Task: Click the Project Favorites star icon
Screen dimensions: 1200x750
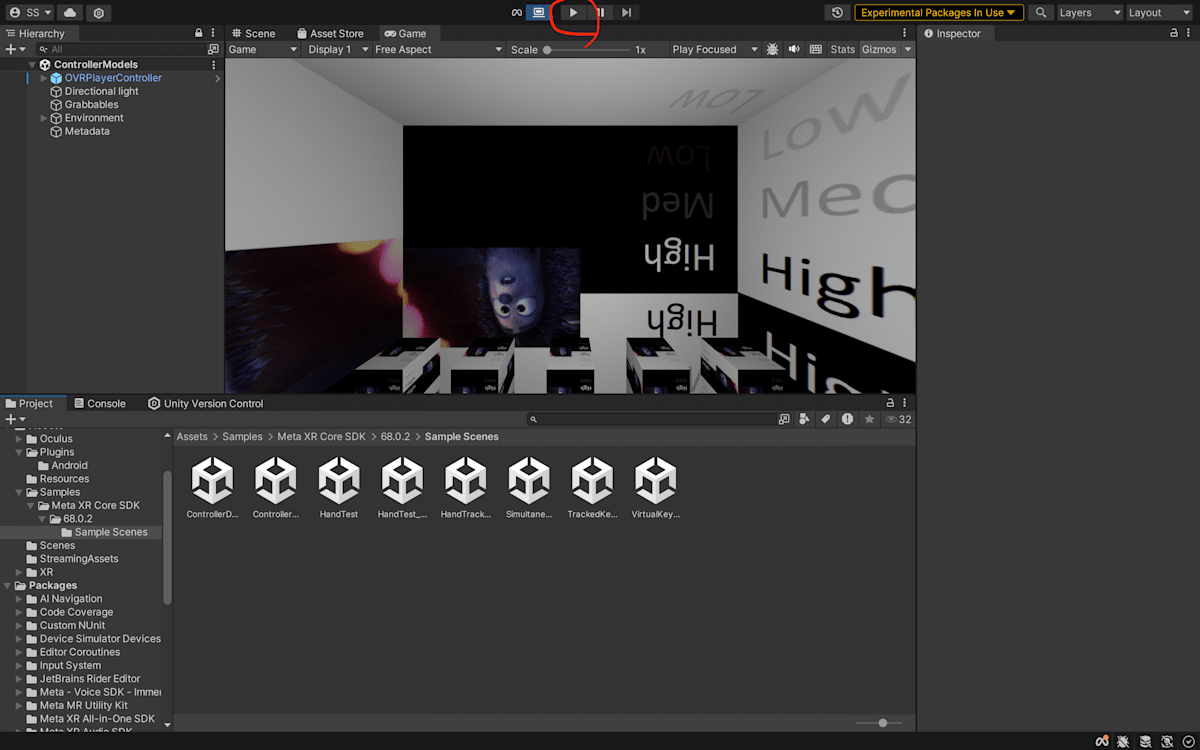Action: click(x=869, y=419)
